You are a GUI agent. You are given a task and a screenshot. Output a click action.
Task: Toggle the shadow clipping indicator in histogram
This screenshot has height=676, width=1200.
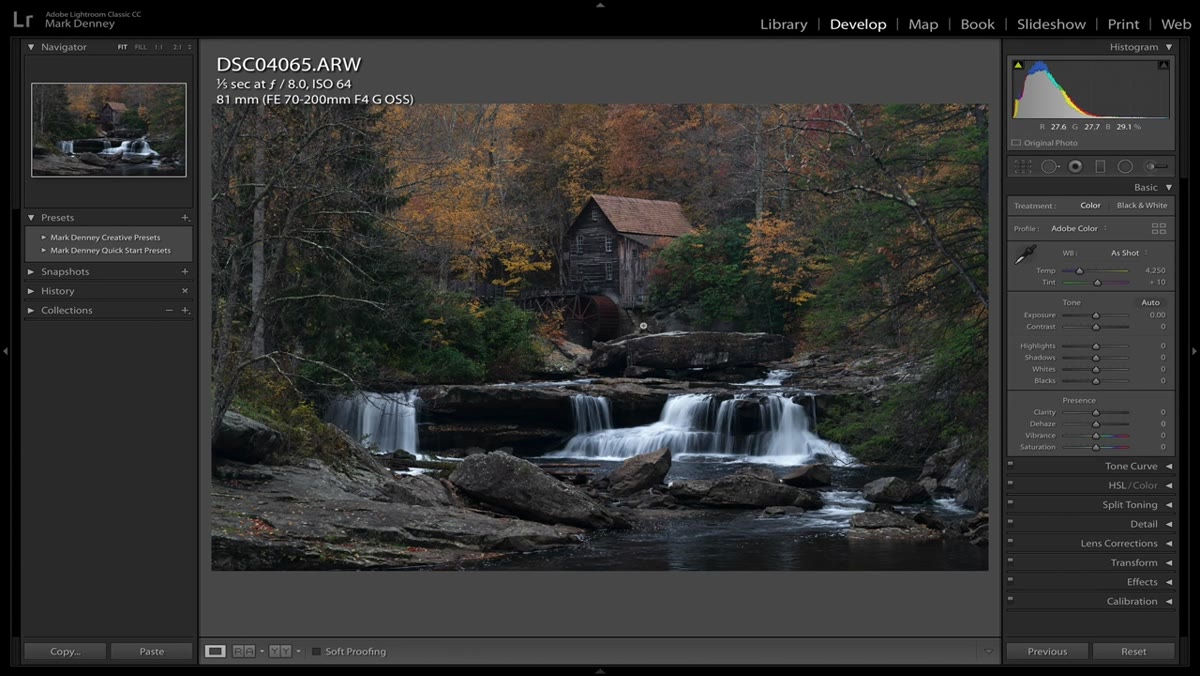point(1018,65)
